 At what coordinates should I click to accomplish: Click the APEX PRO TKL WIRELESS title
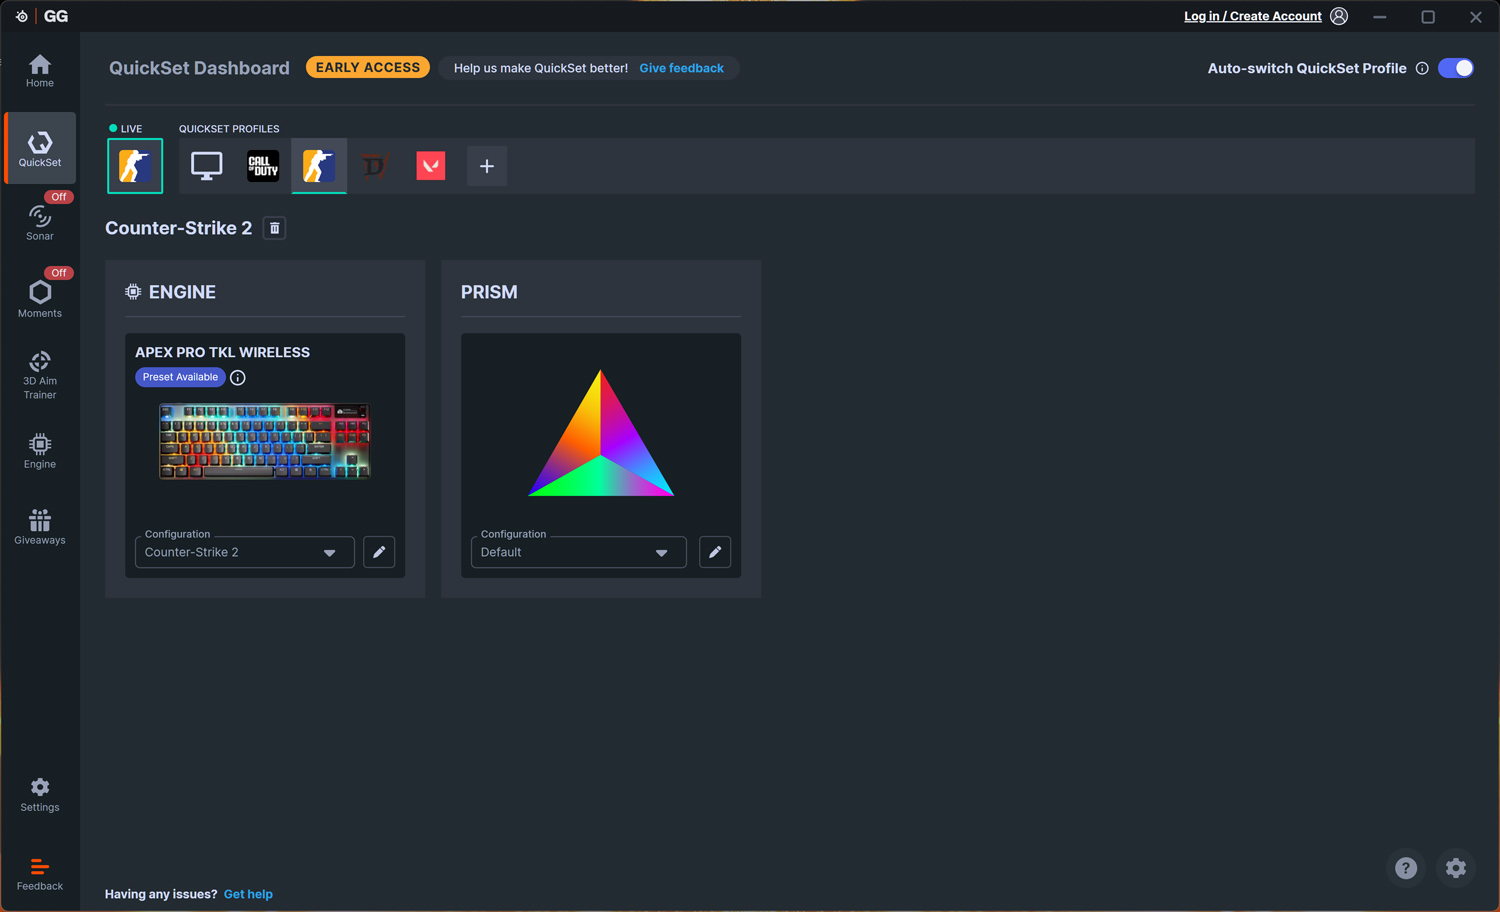(x=222, y=352)
